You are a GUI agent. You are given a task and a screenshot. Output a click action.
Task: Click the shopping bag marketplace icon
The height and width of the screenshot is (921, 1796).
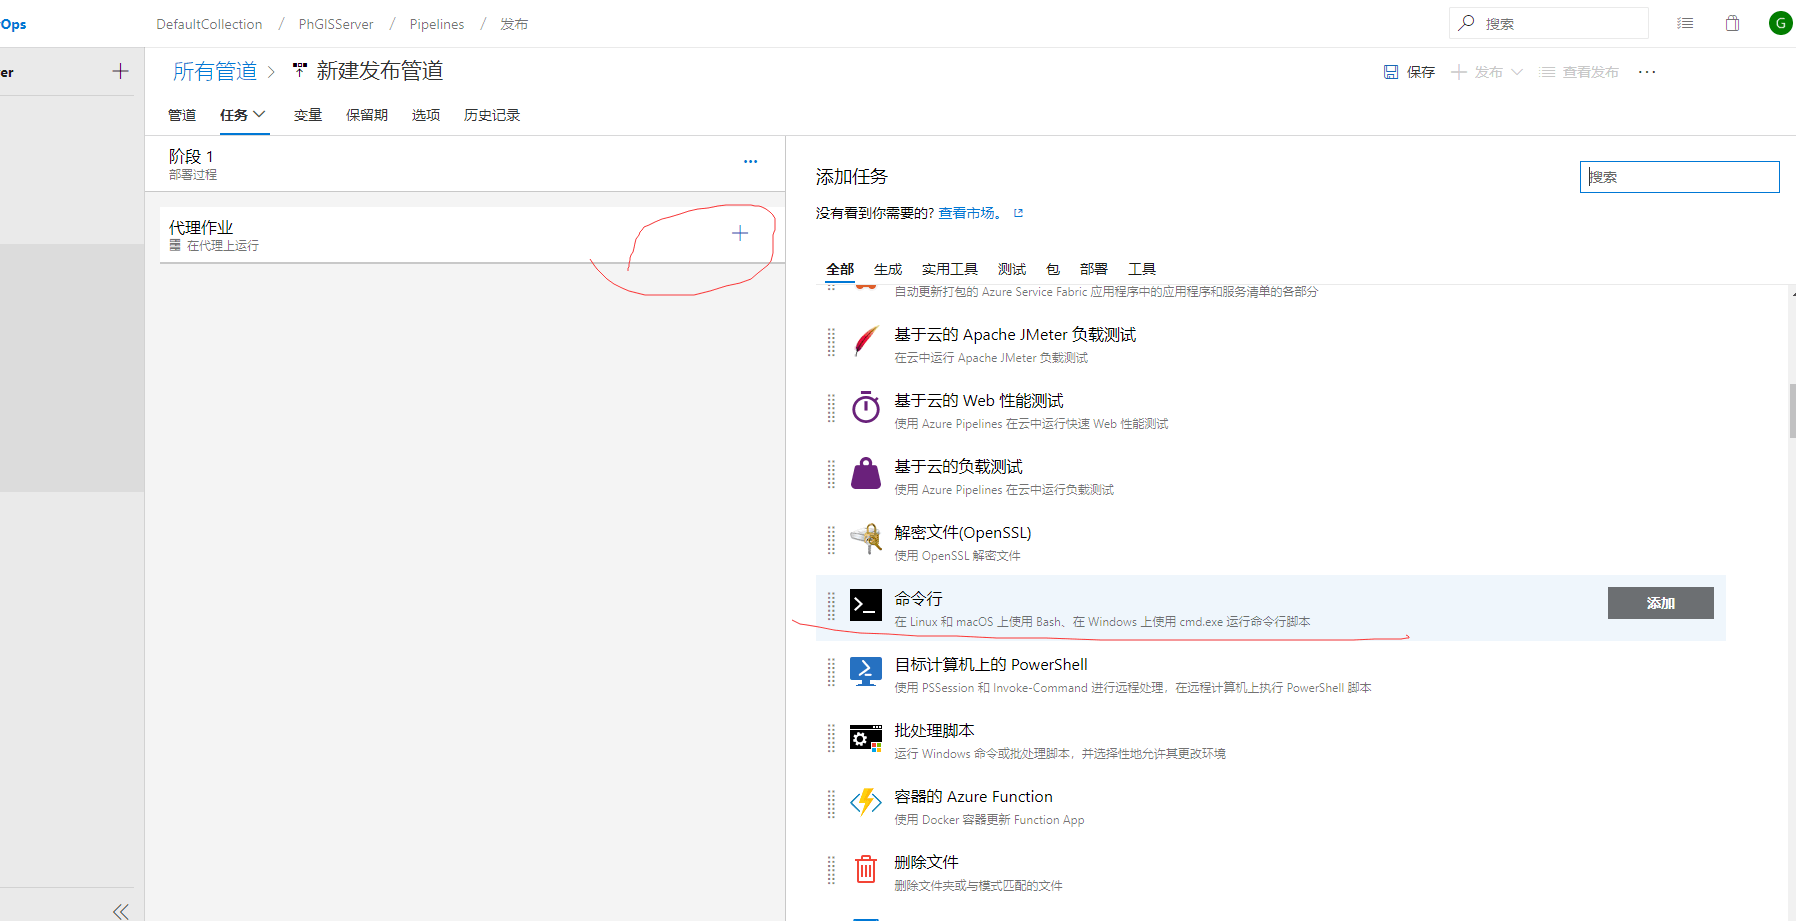1732,23
